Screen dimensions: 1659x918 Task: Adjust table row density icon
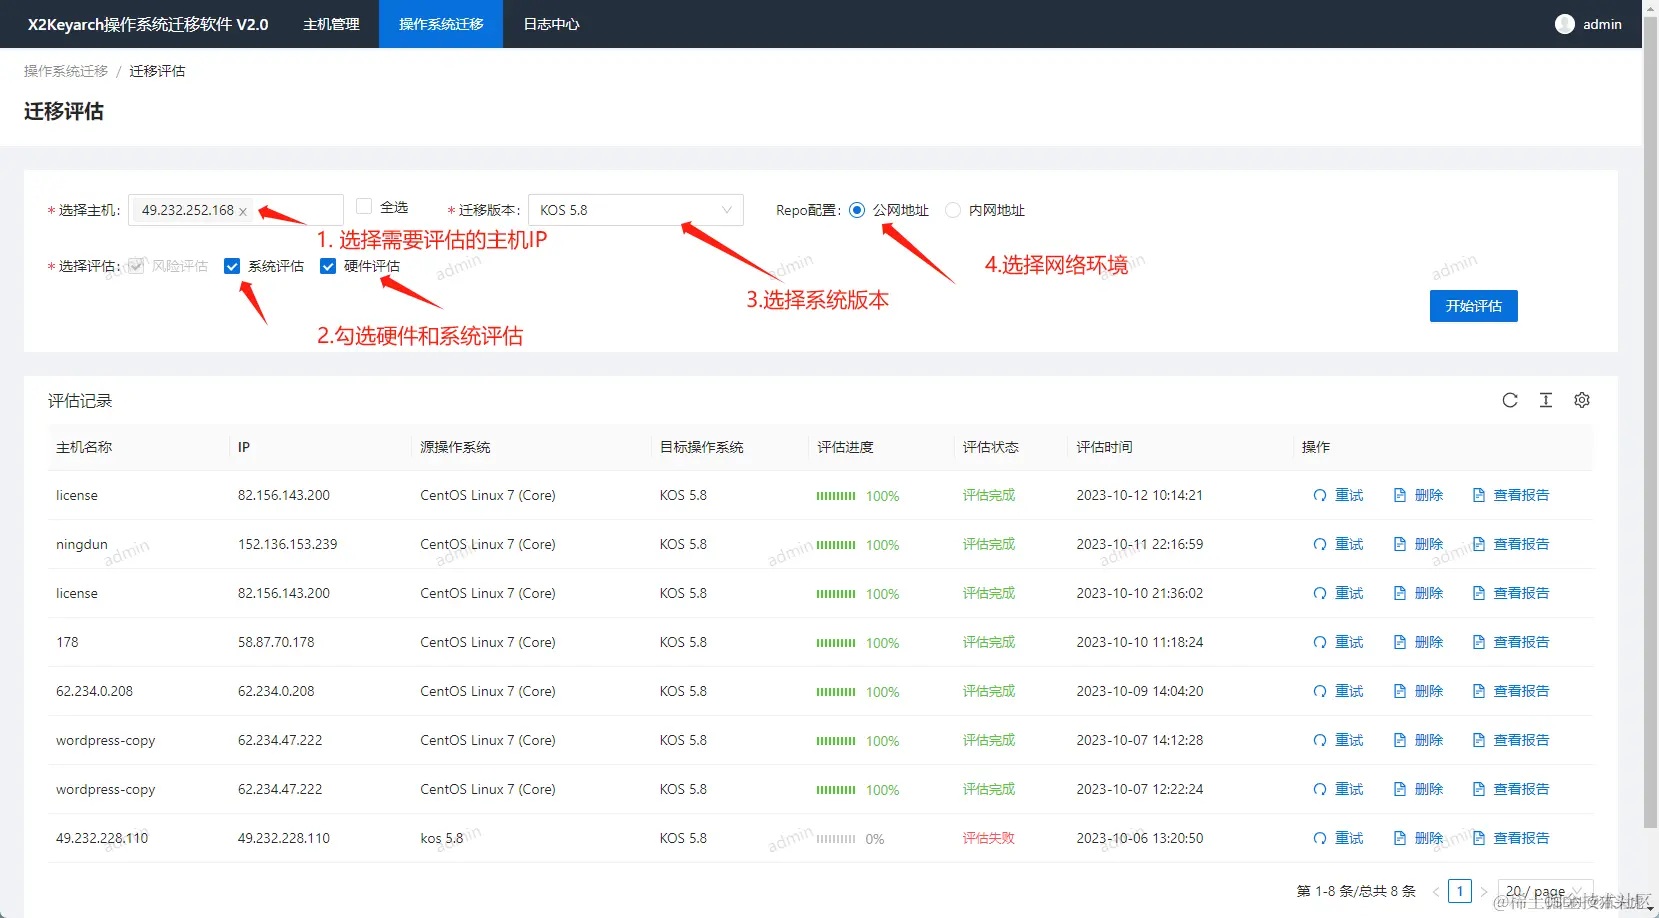coord(1545,399)
